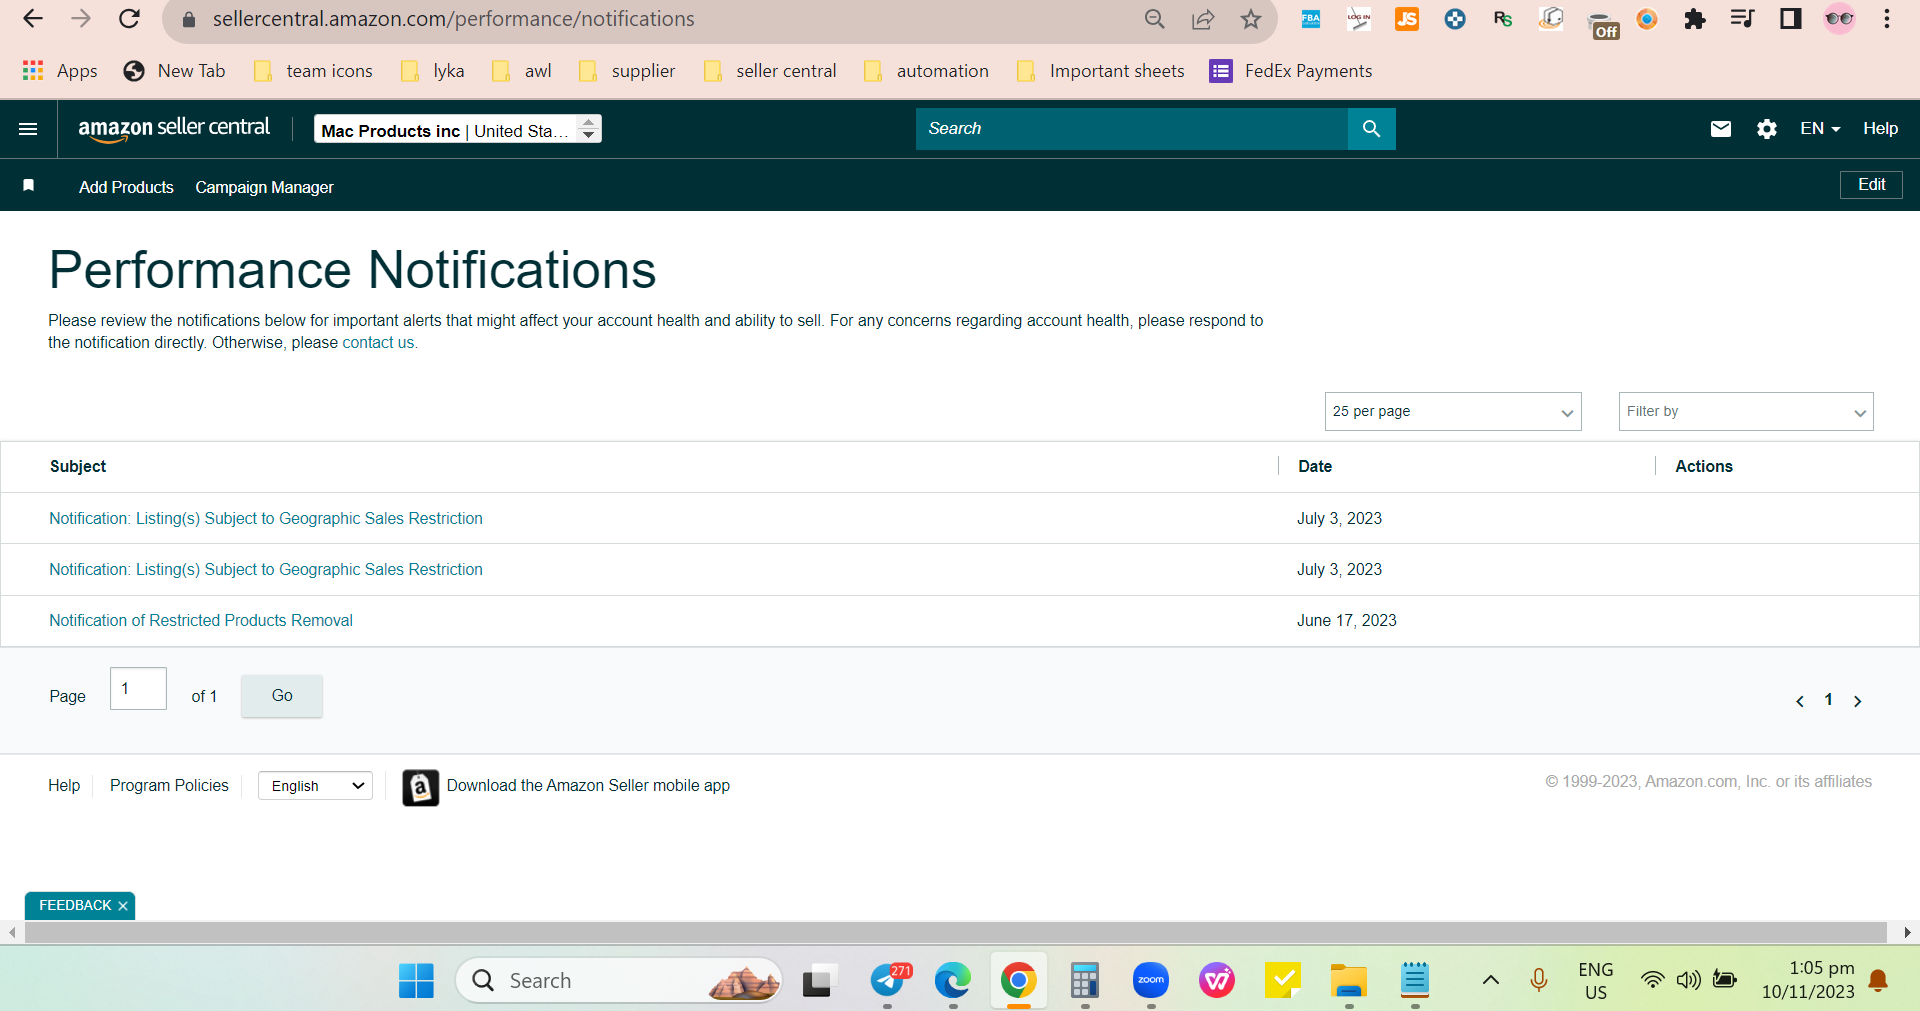This screenshot has height=1011, width=1920.
Task: Click the horizontal scrollbar
Action: (955, 932)
